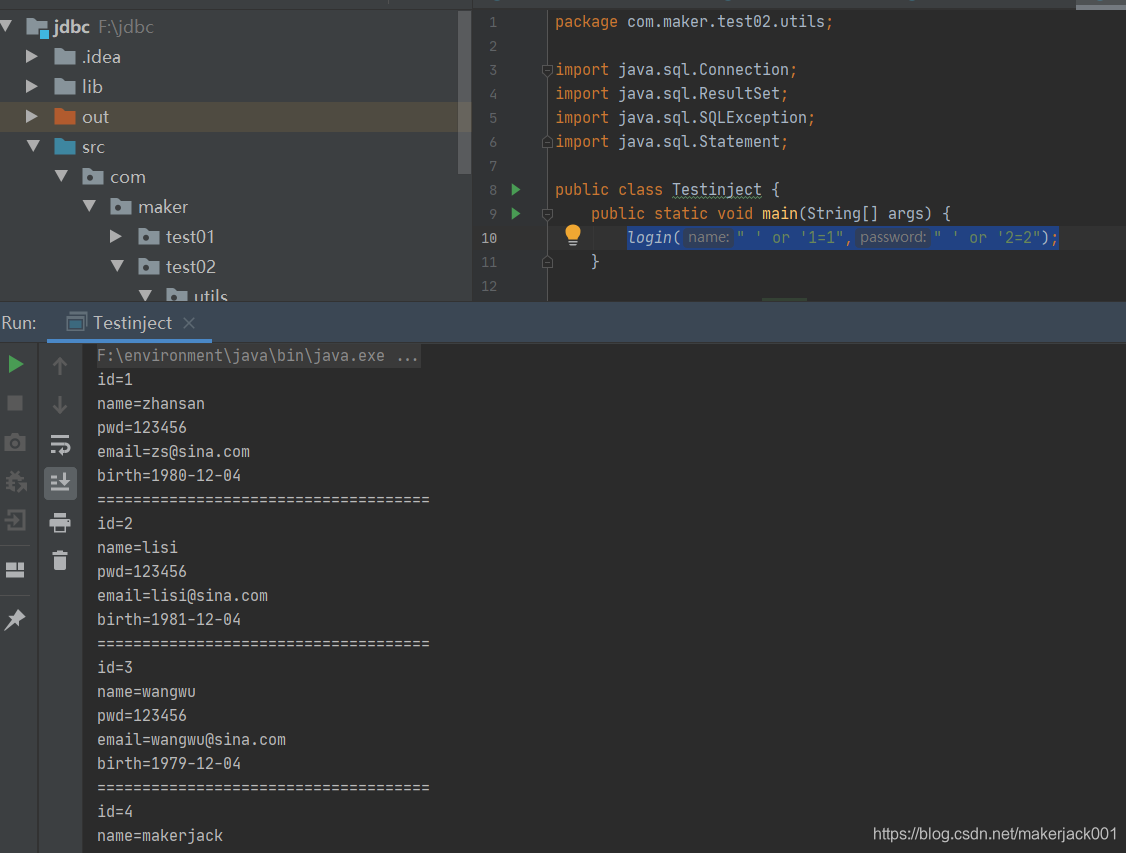Collapse the com package arrow
The height and width of the screenshot is (853, 1126).
tap(62, 176)
